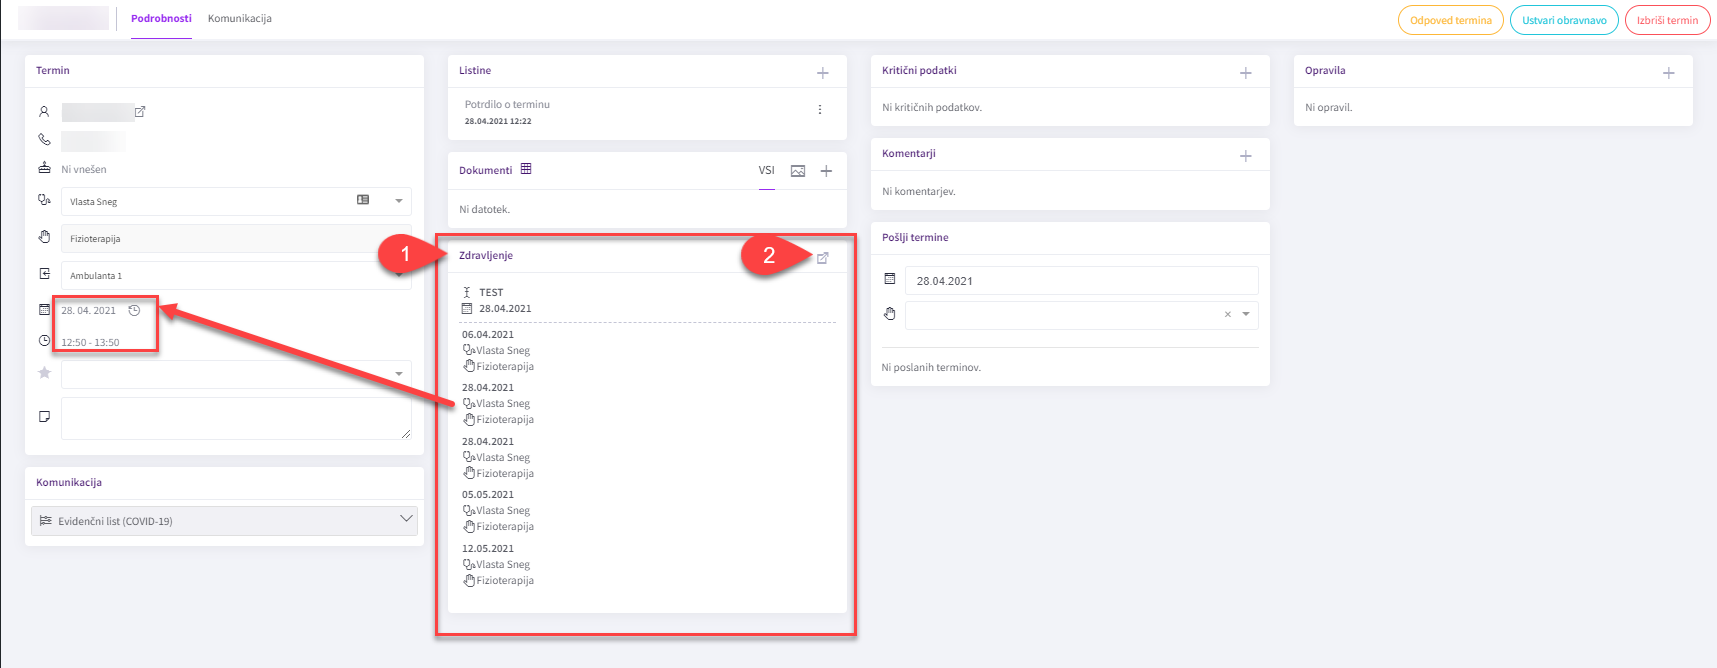Add a new Listine document with plus icon
This screenshot has width=1717, height=668.
[822, 73]
